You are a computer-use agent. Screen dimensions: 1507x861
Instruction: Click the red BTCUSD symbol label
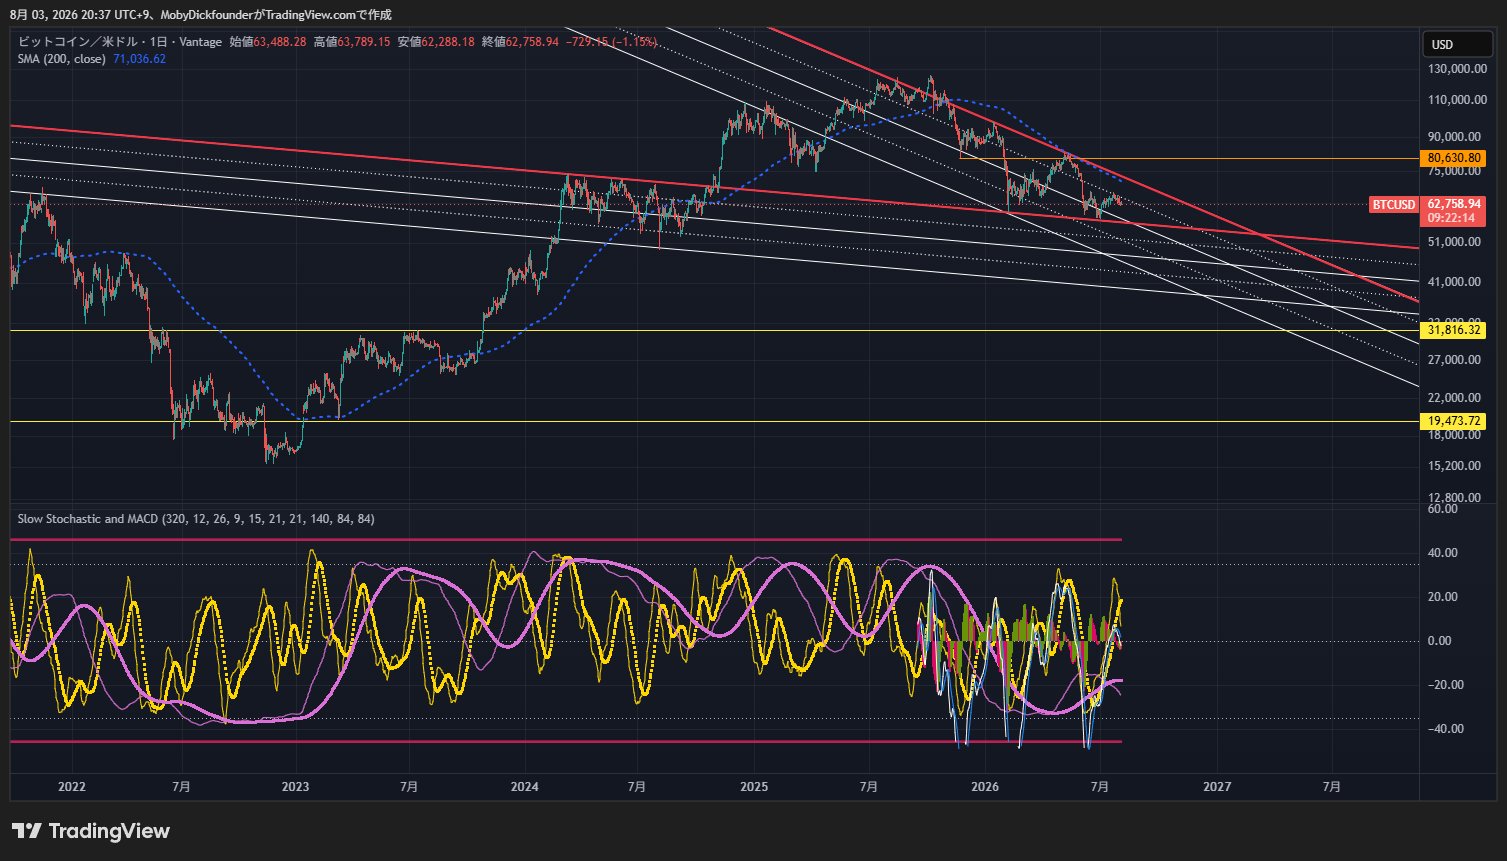point(1393,205)
